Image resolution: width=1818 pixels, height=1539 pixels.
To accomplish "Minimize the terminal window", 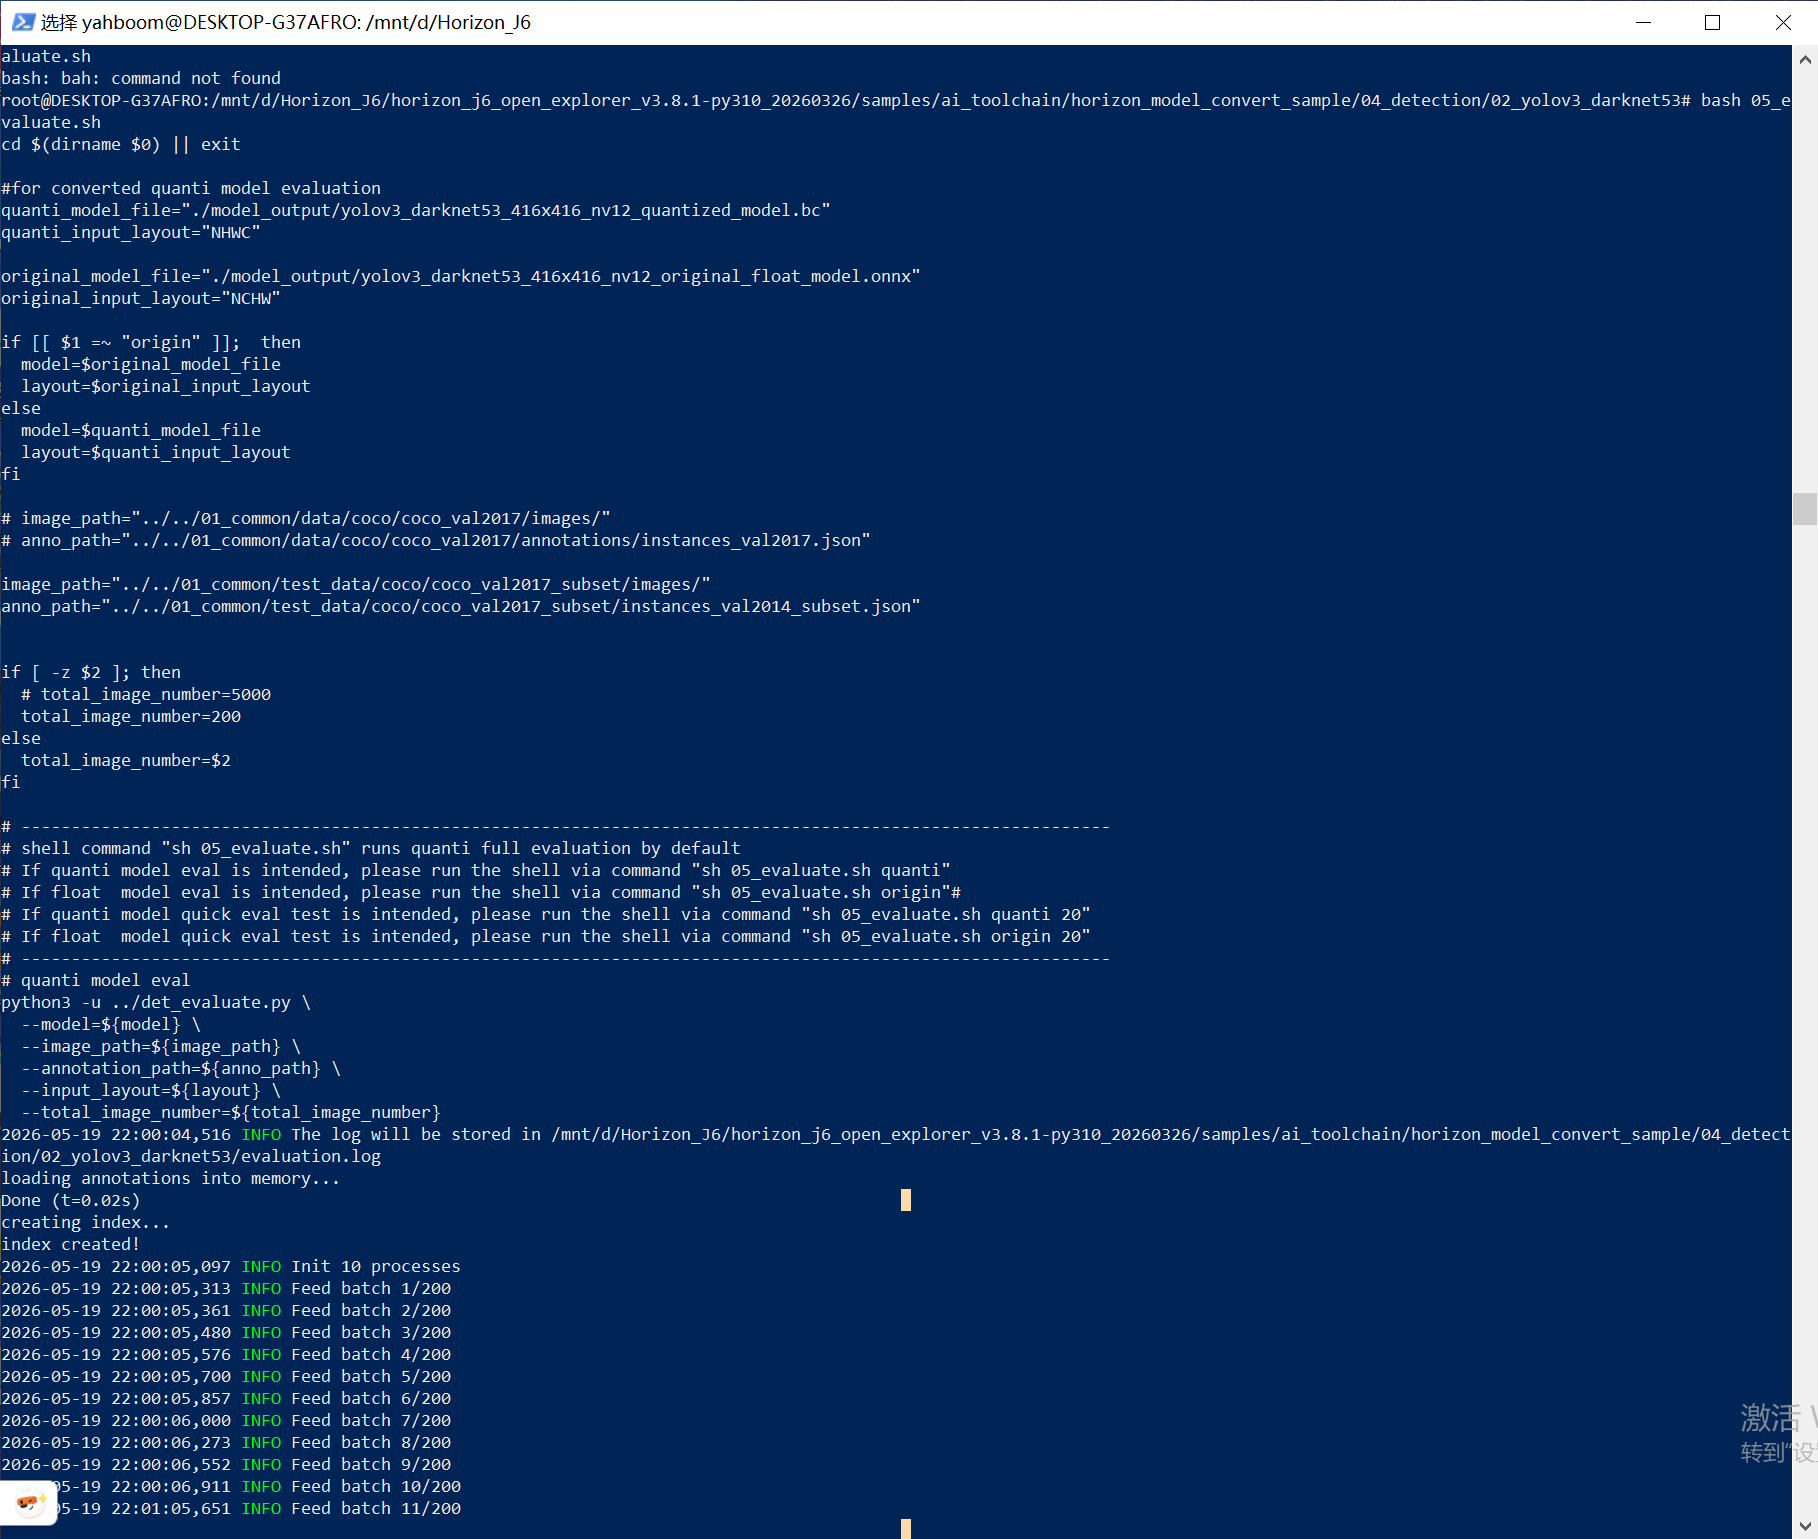I will [x=1643, y=22].
